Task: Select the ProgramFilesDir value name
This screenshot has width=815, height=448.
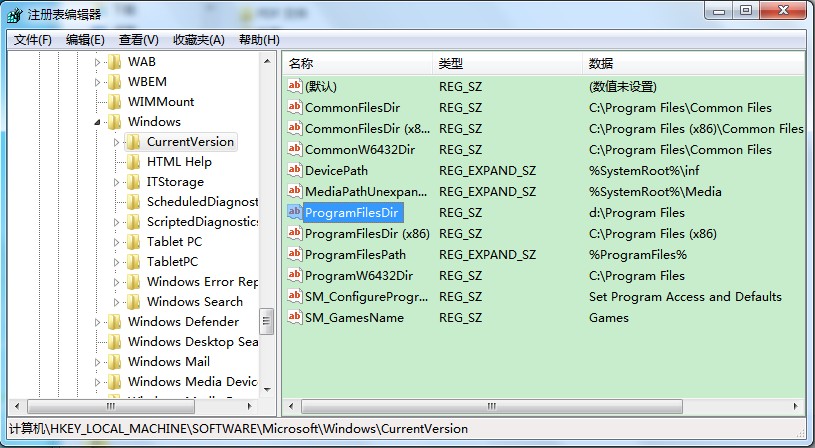Action: click(352, 213)
